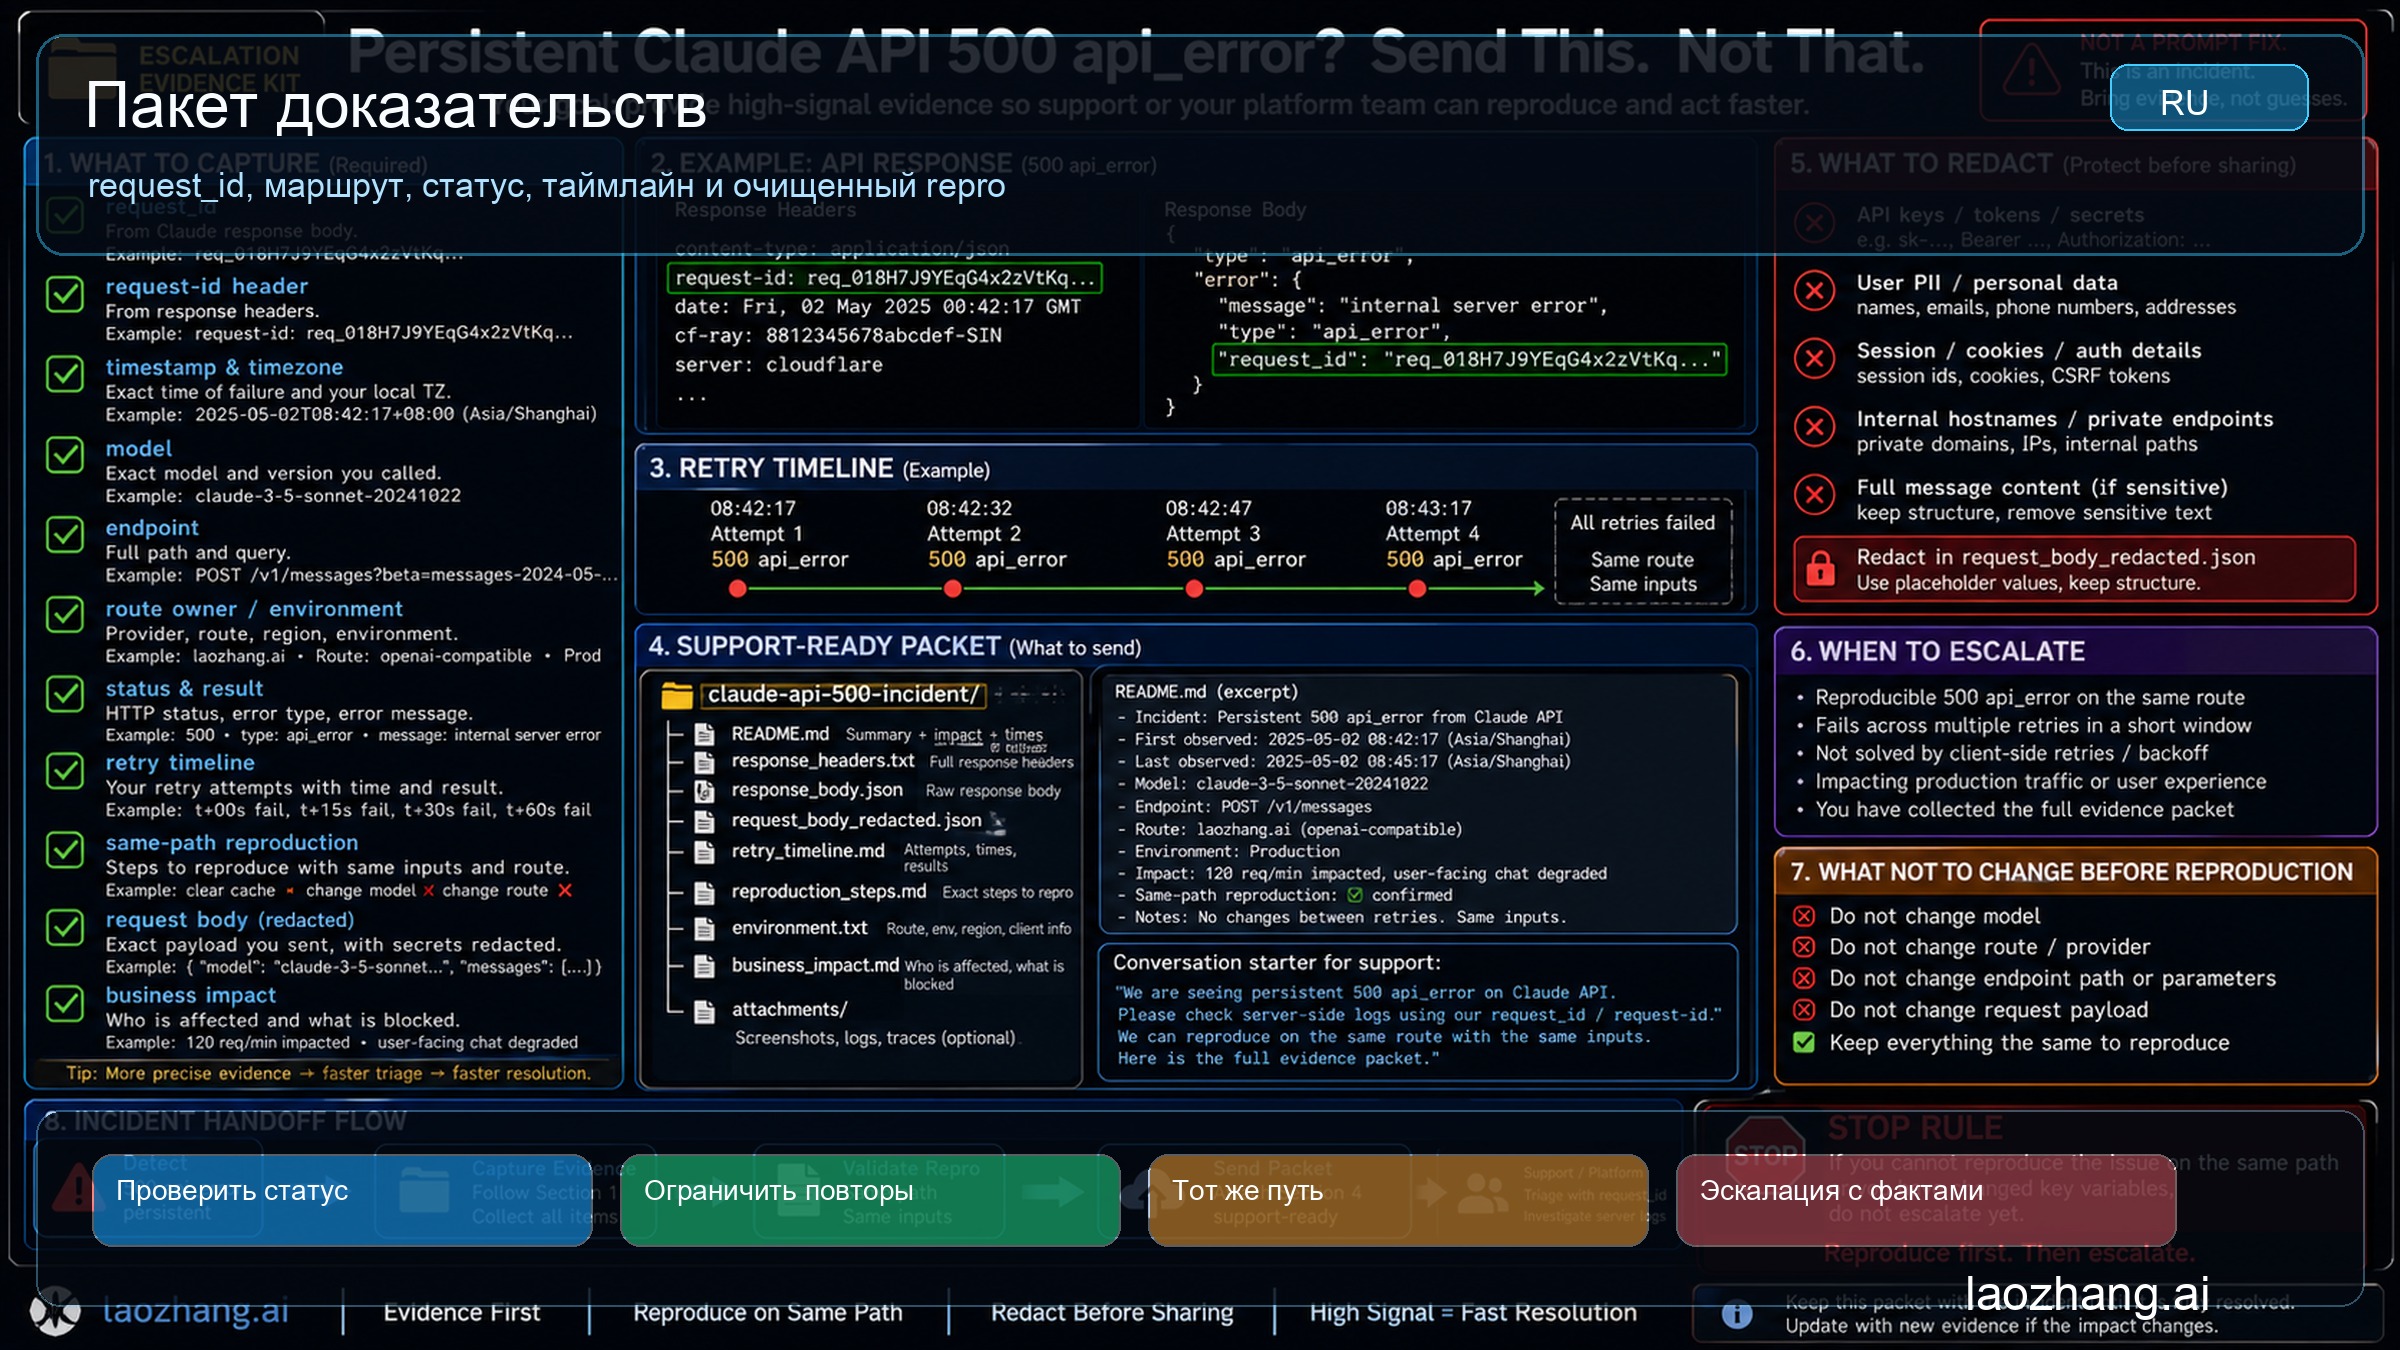The height and width of the screenshot is (1350, 2400).
Task: Click the response_headers.txt file icon
Action: coord(705,762)
